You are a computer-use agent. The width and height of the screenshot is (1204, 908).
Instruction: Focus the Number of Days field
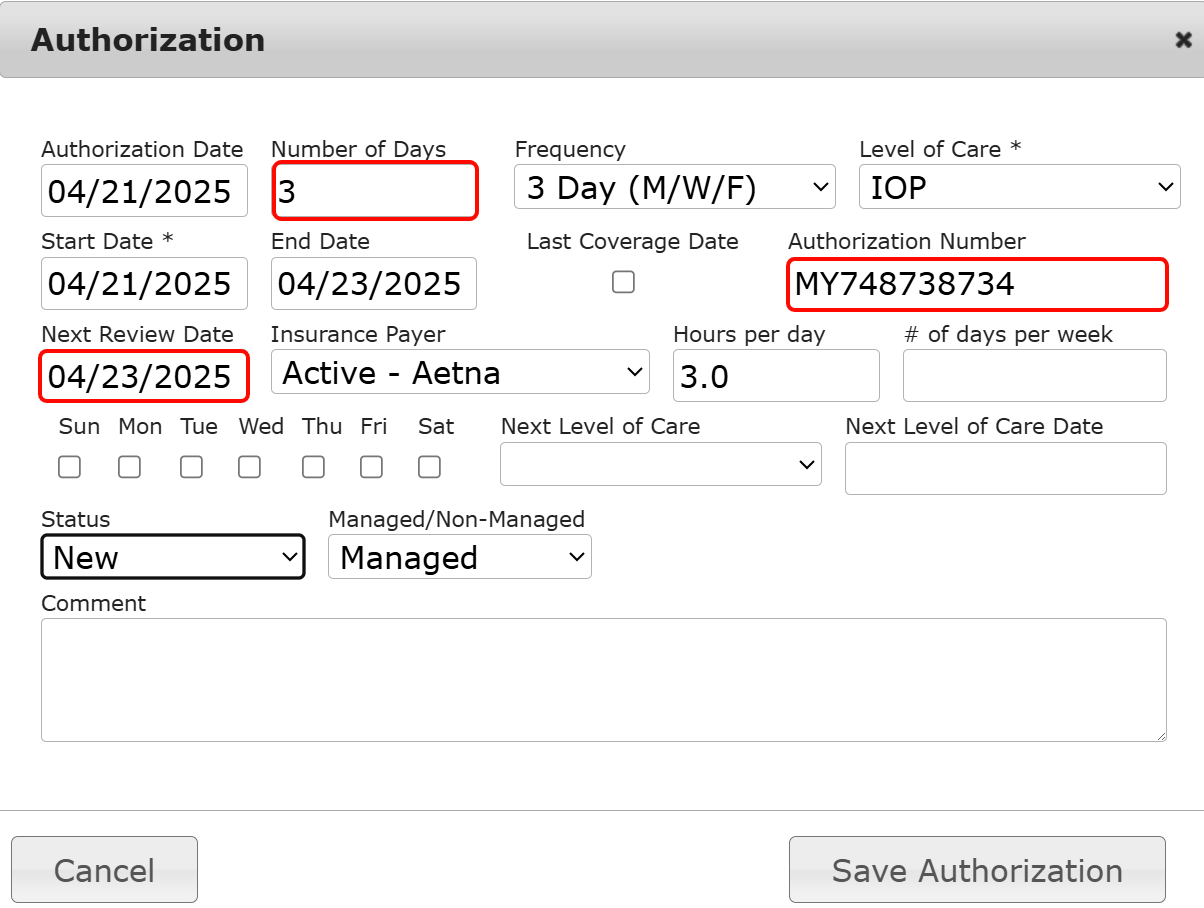coord(374,191)
